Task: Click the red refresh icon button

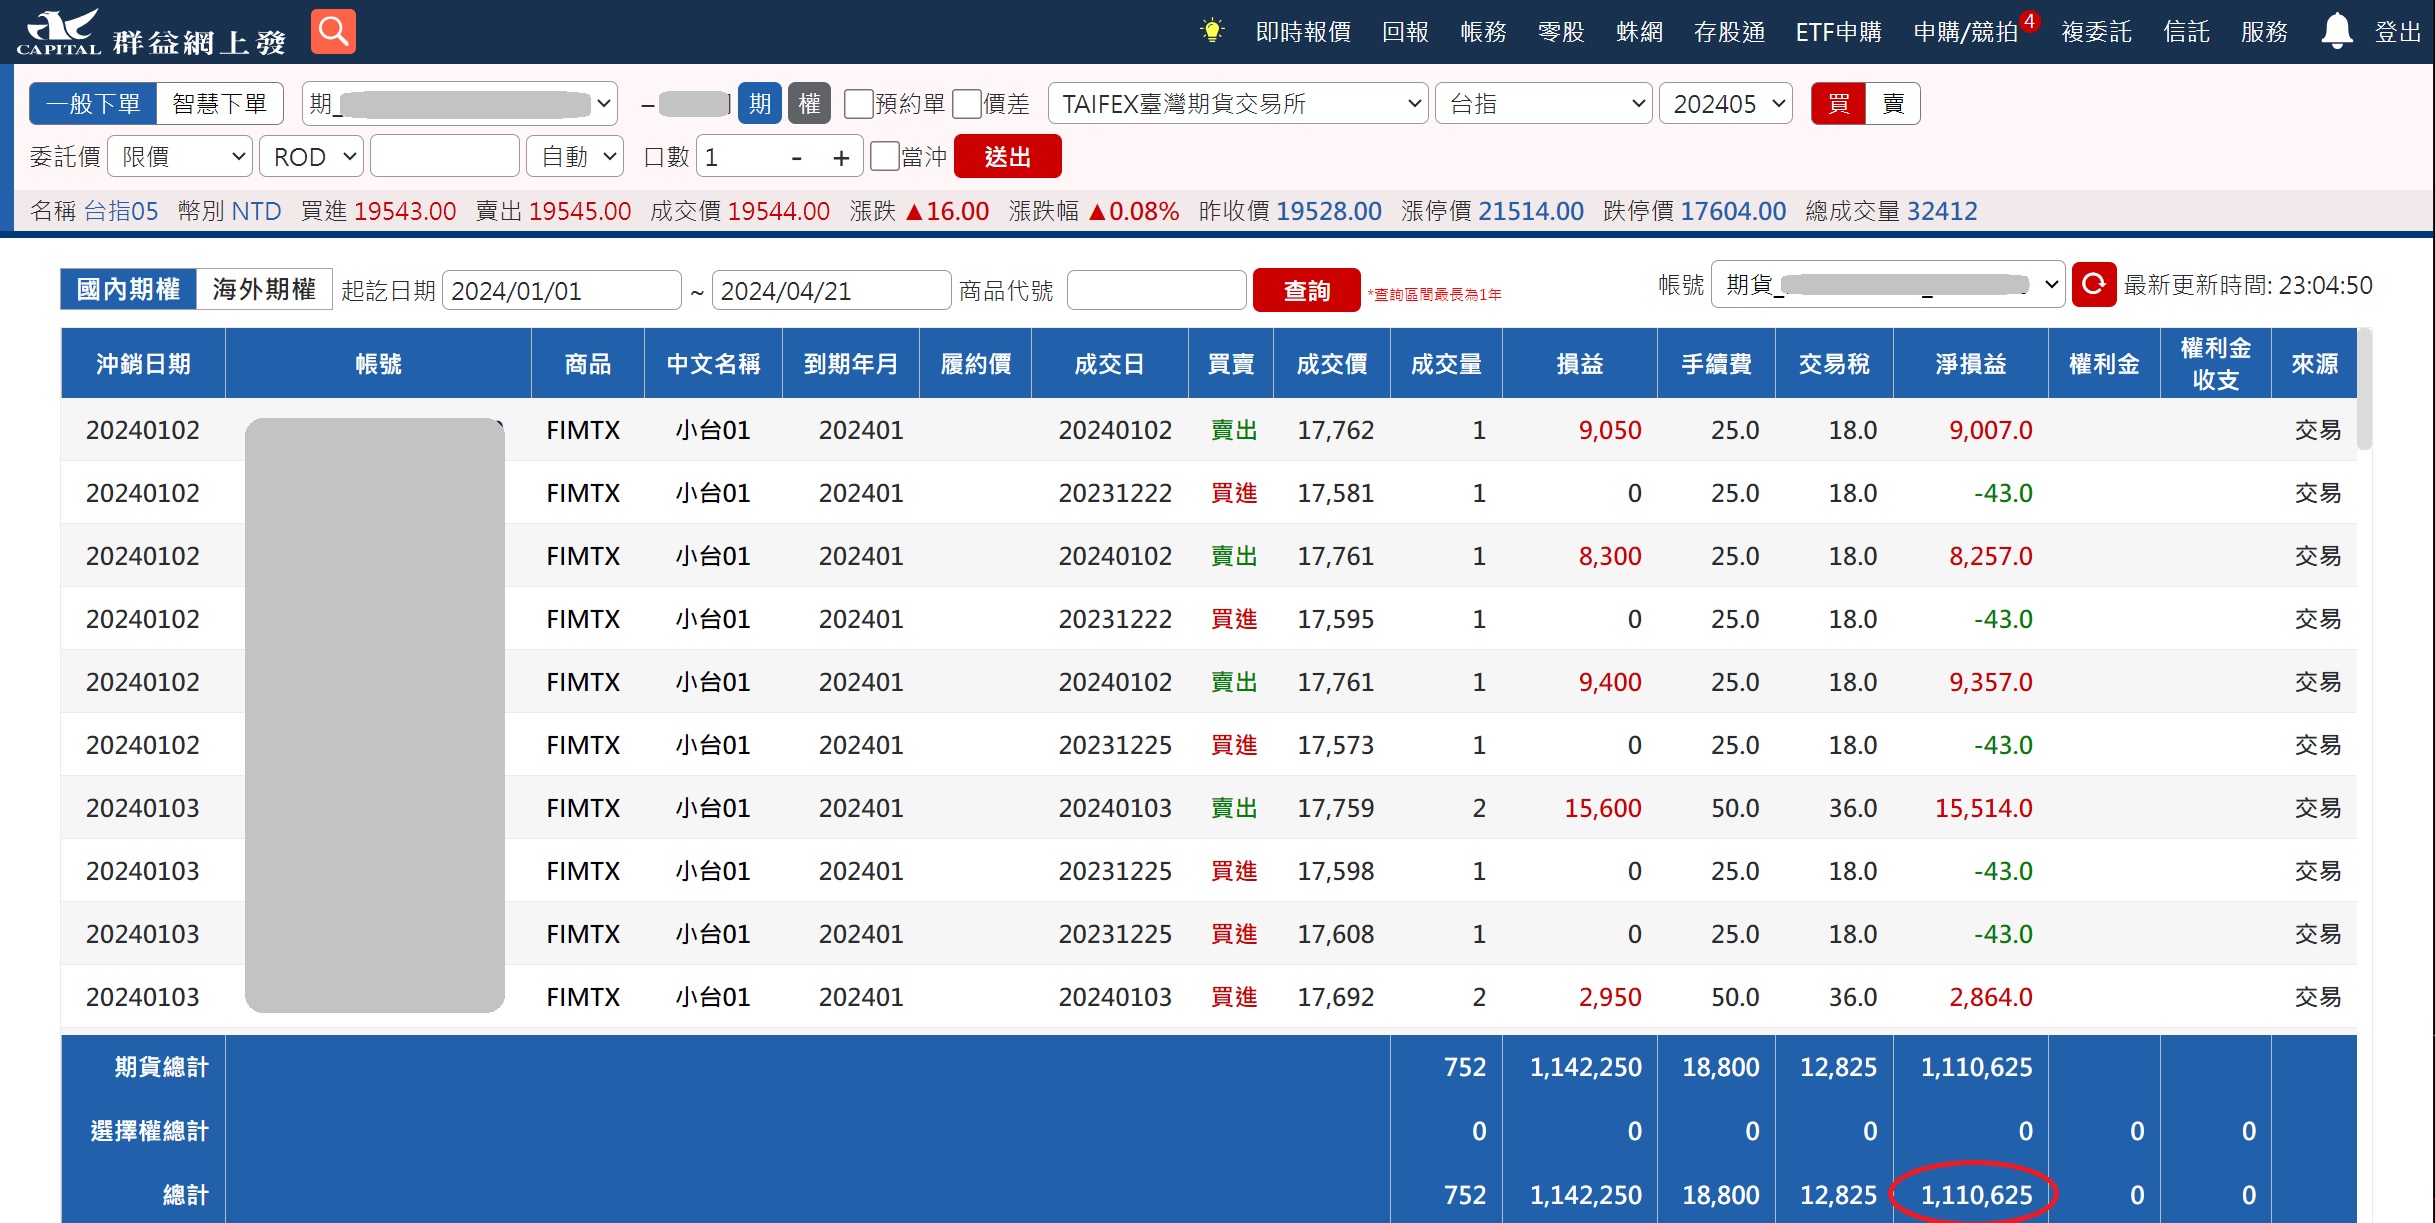Action: coord(2094,285)
